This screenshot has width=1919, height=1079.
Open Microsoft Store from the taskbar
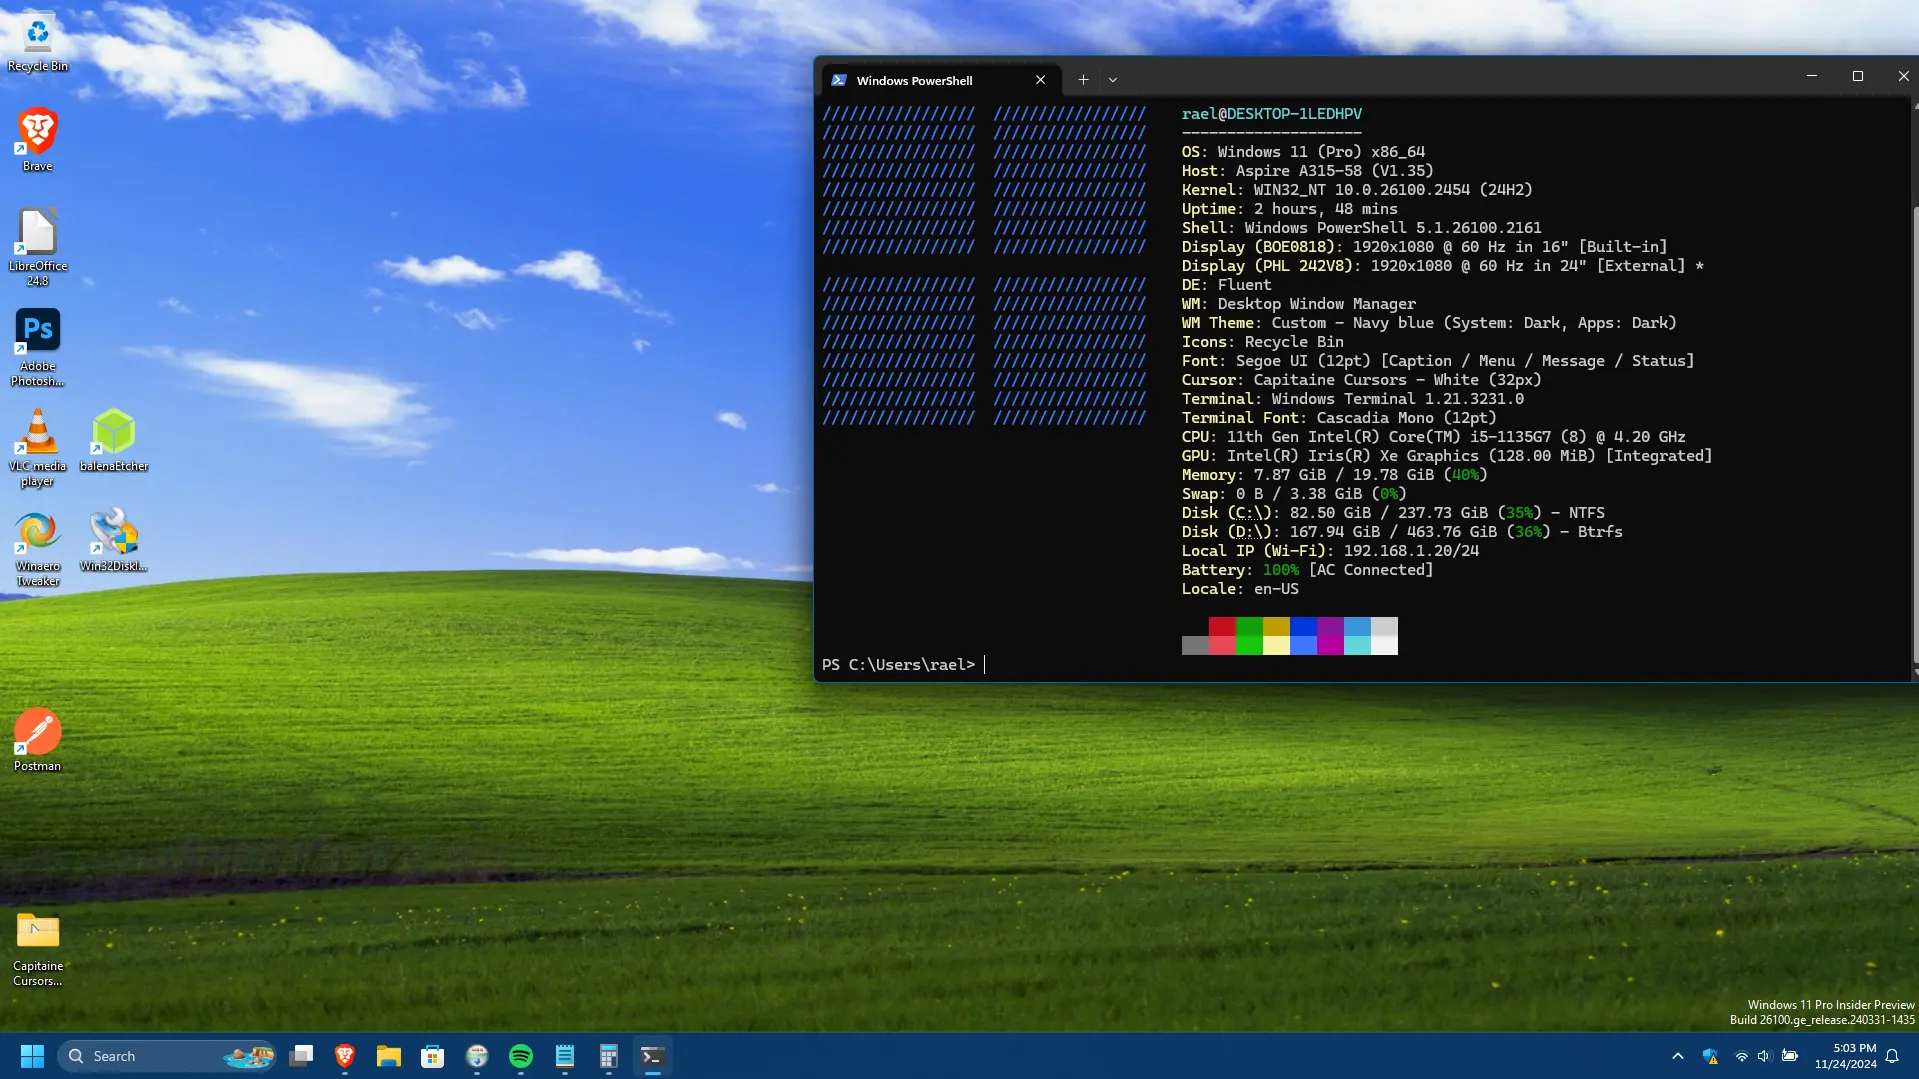pos(433,1056)
